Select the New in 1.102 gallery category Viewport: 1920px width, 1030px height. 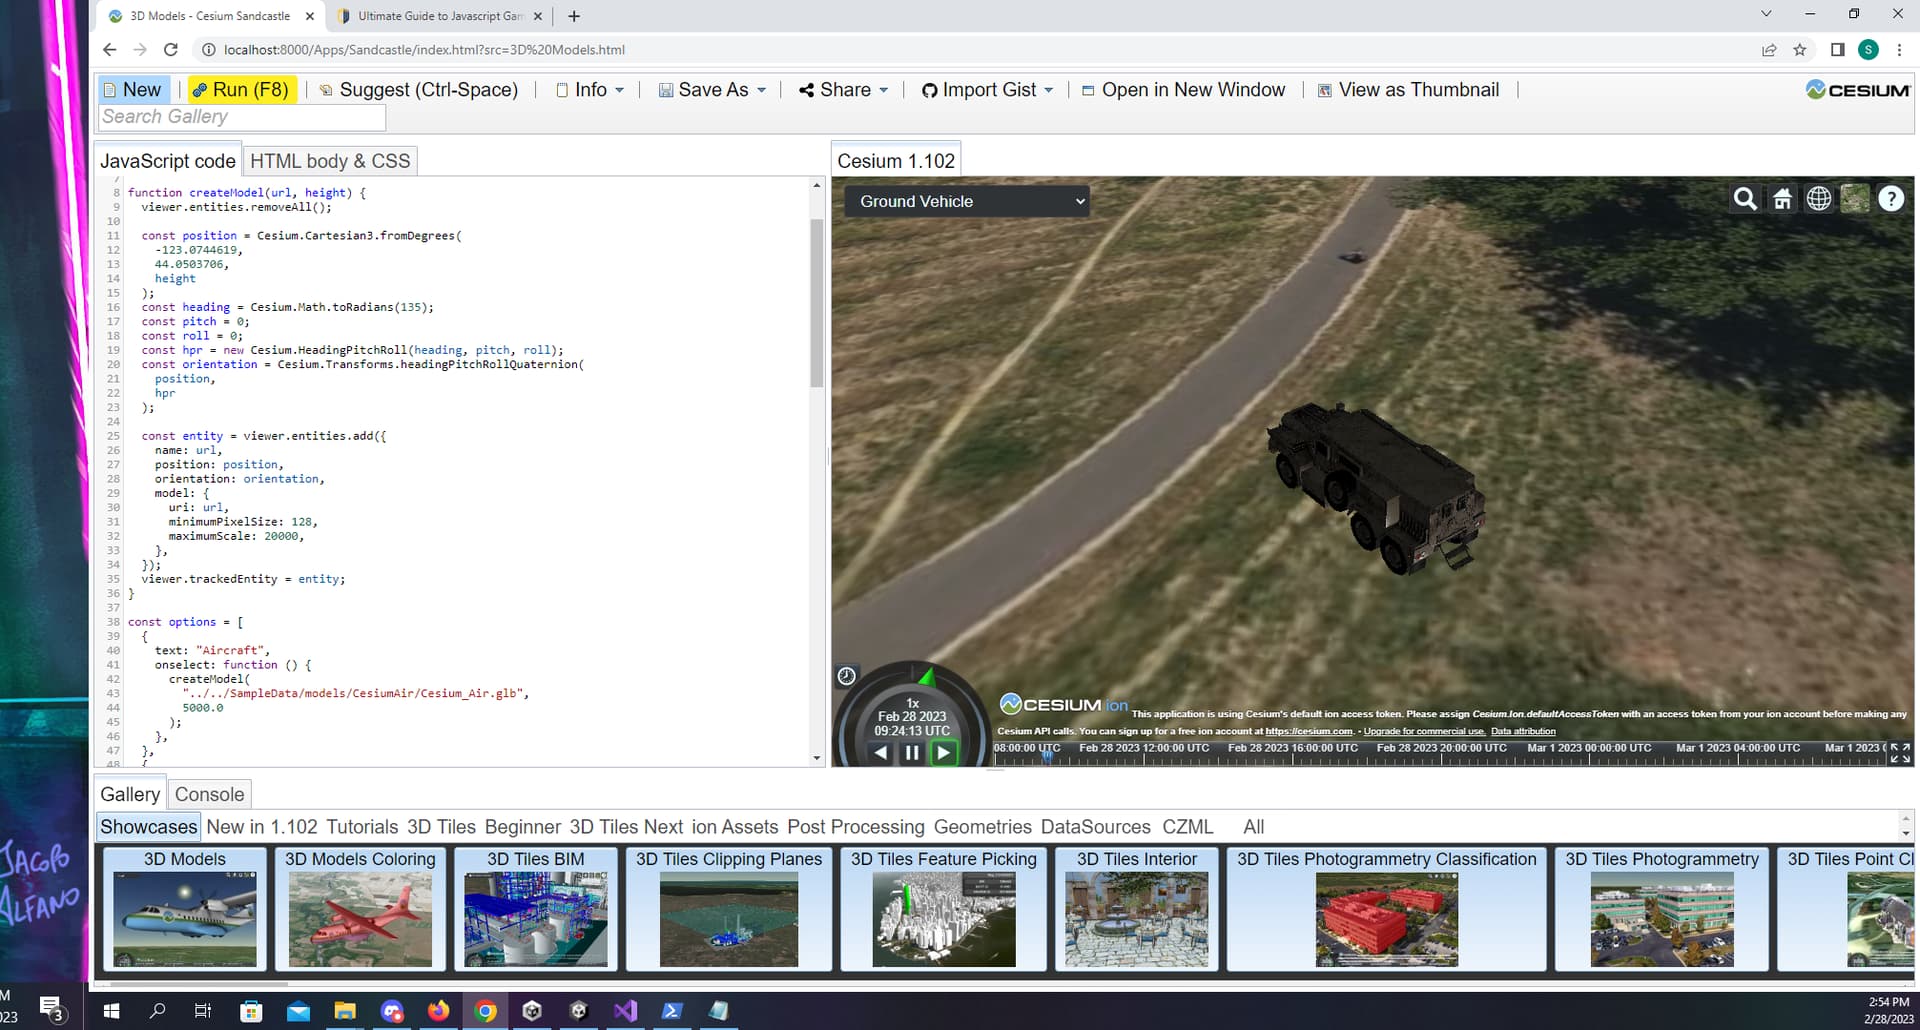click(x=262, y=827)
